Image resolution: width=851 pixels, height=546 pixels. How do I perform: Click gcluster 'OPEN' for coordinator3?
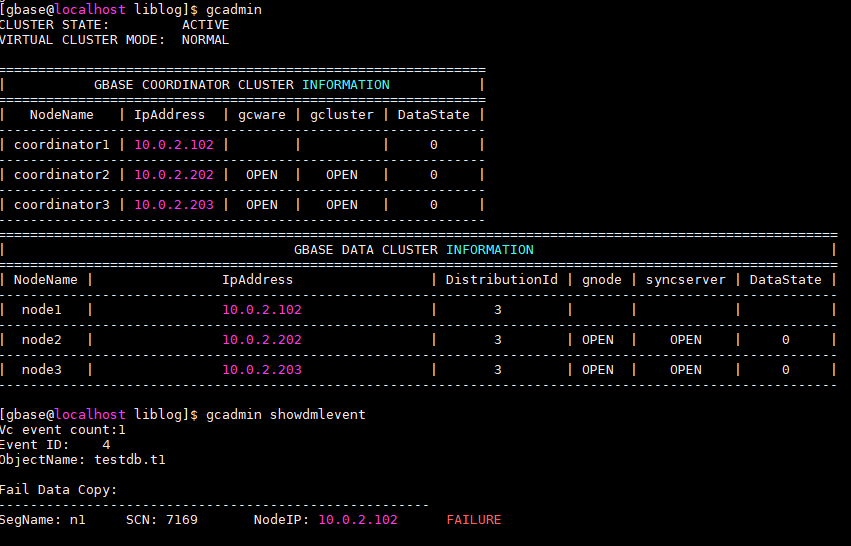pos(342,205)
